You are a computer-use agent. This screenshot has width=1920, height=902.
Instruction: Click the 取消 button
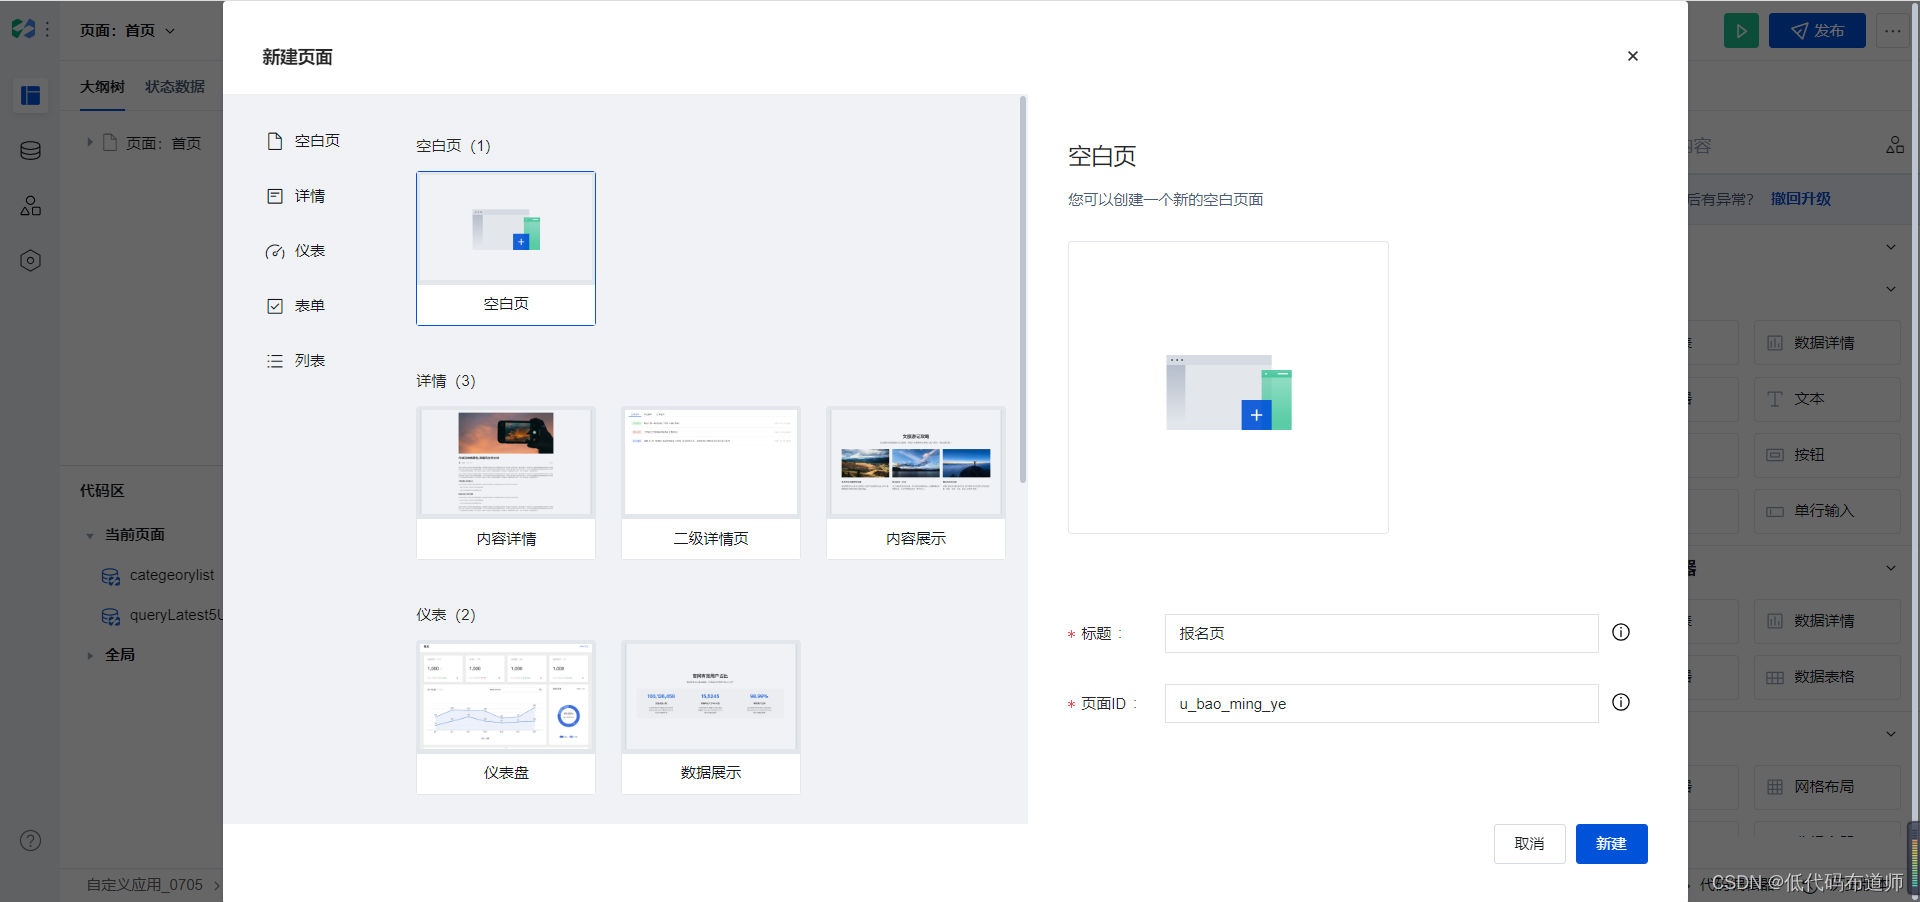click(x=1529, y=844)
